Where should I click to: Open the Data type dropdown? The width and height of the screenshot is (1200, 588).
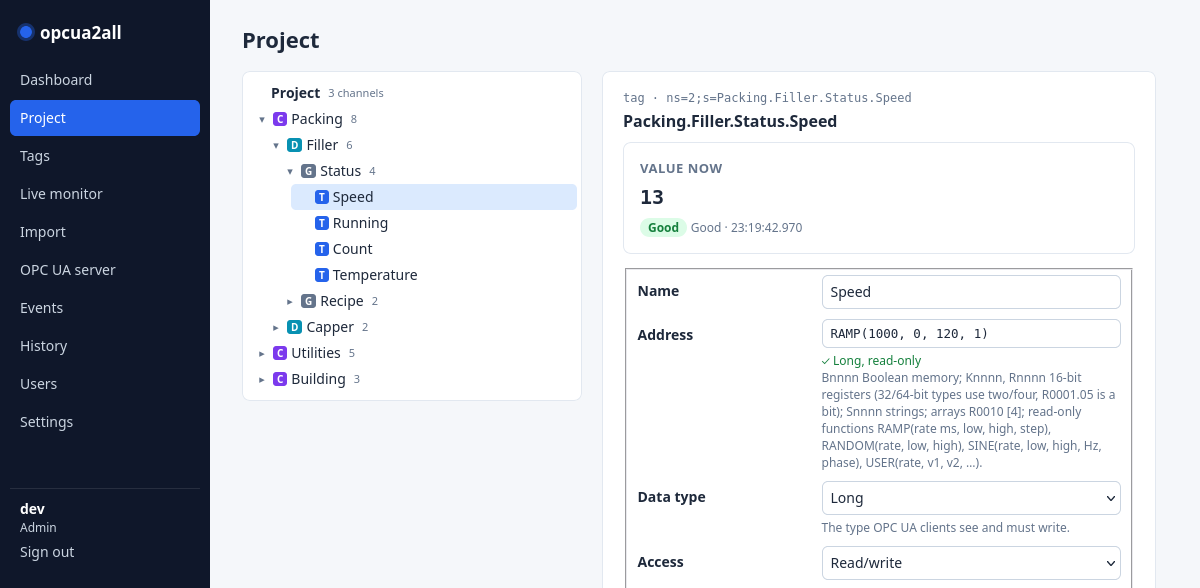971,498
